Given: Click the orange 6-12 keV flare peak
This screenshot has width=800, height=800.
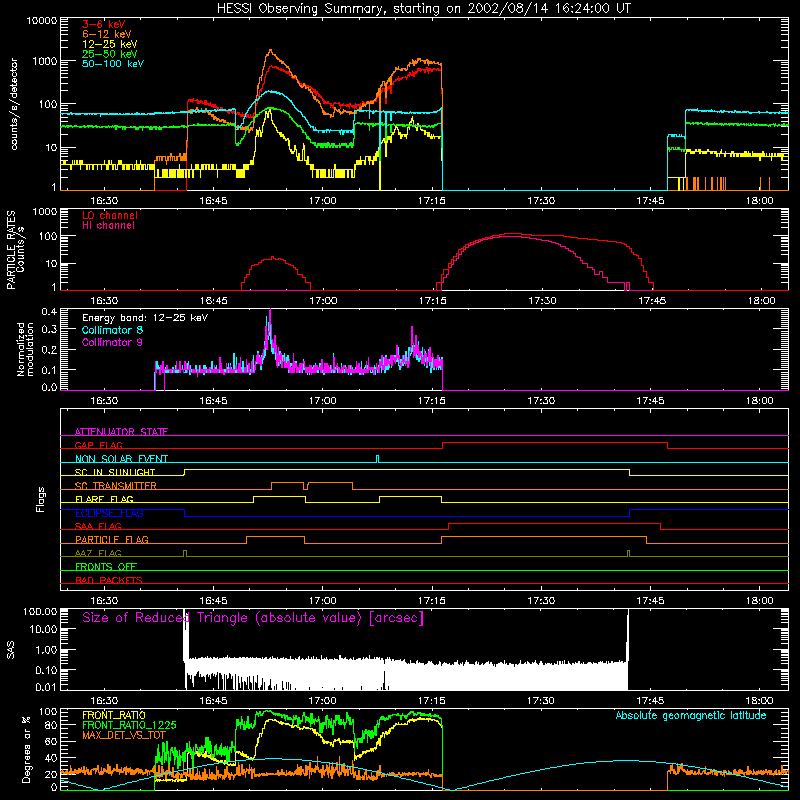Looking at the screenshot, I should pyautogui.click(x=270, y=50).
